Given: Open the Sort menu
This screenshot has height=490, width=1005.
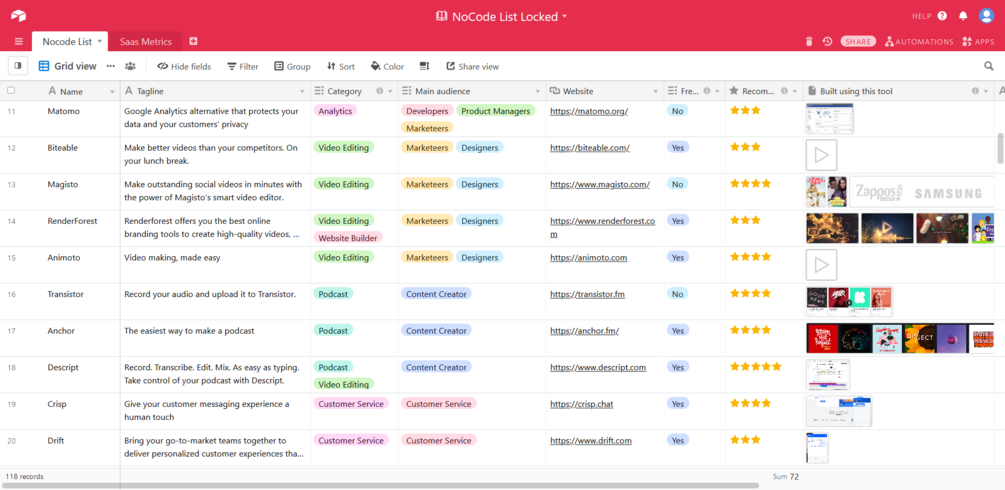Looking at the screenshot, I should 340,66.
